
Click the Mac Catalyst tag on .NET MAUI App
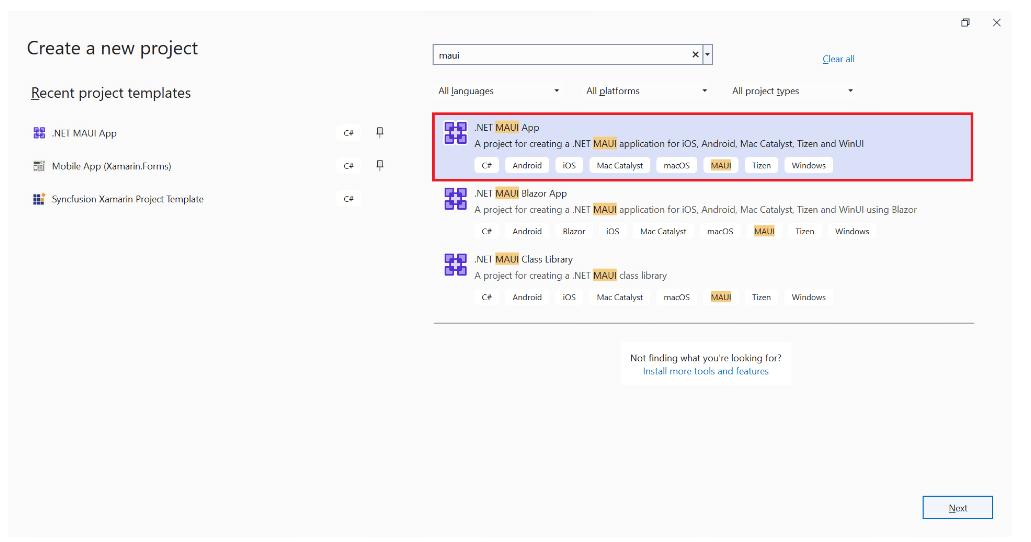(619, 165)
